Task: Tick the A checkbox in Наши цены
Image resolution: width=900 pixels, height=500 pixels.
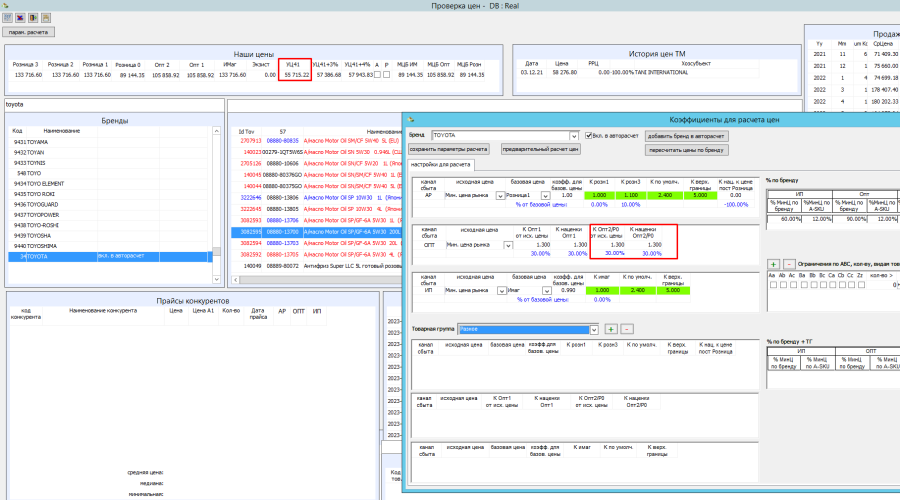Action: 377,75
